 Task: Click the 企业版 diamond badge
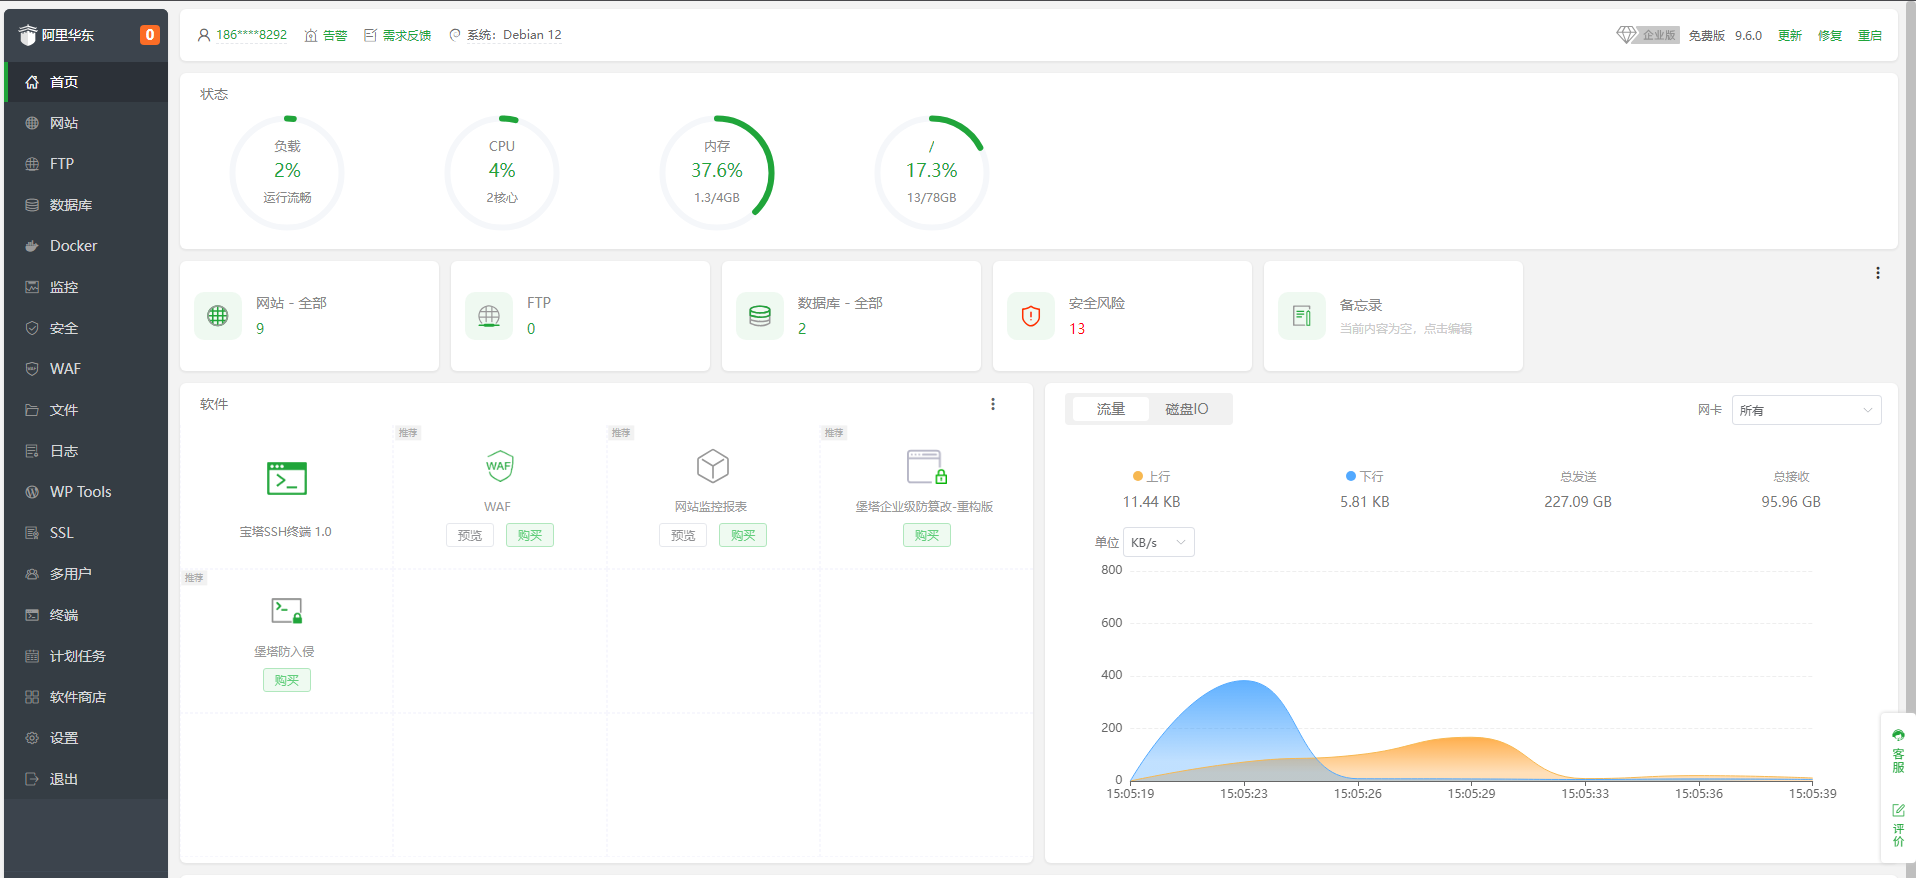1647,35
